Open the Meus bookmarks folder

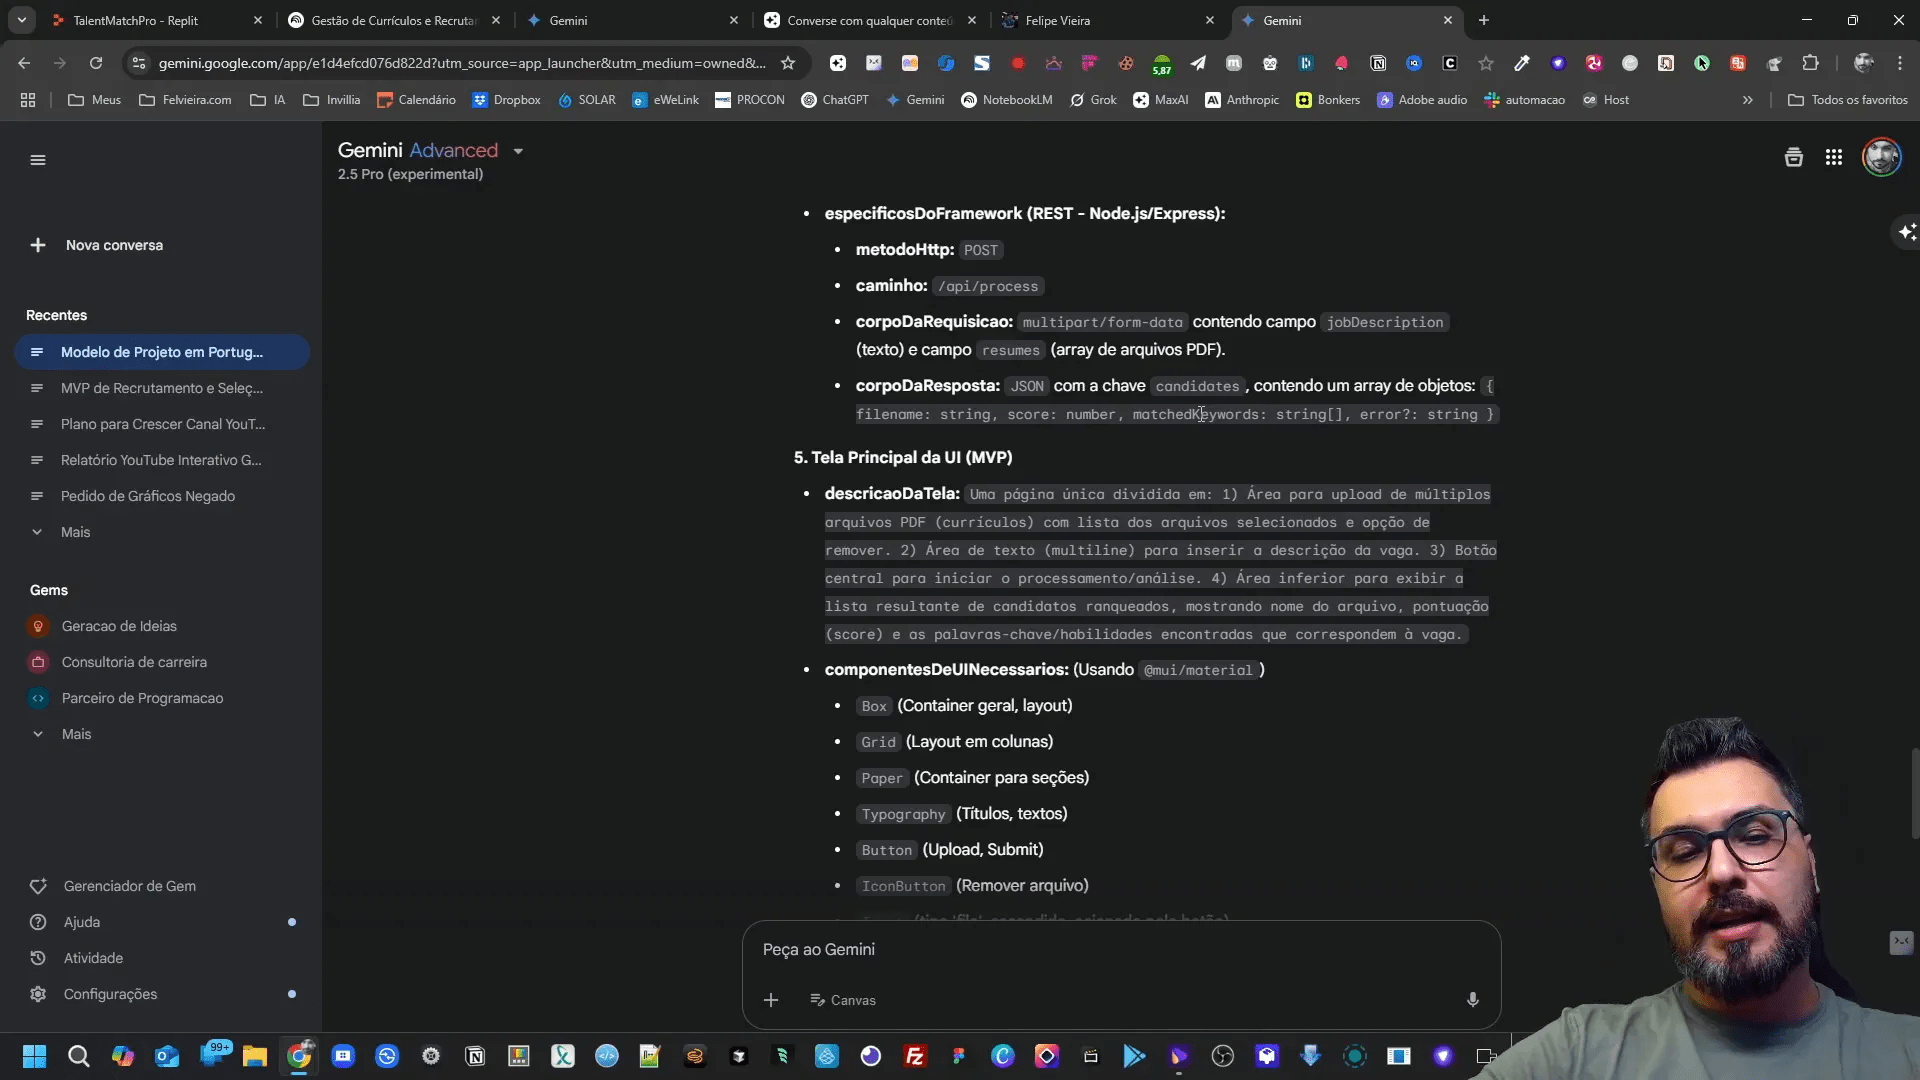[x=94, y=100]
